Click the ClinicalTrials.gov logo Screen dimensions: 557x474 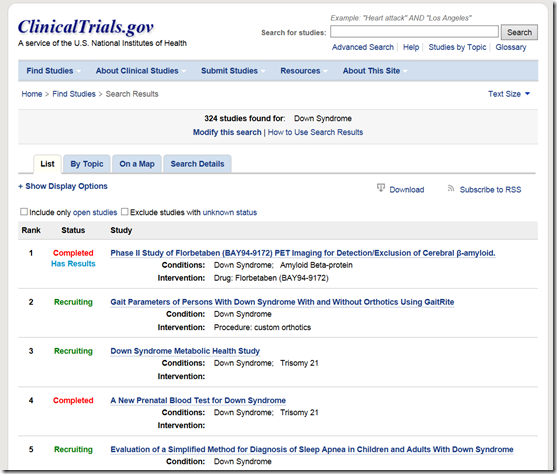coord(86,27)
